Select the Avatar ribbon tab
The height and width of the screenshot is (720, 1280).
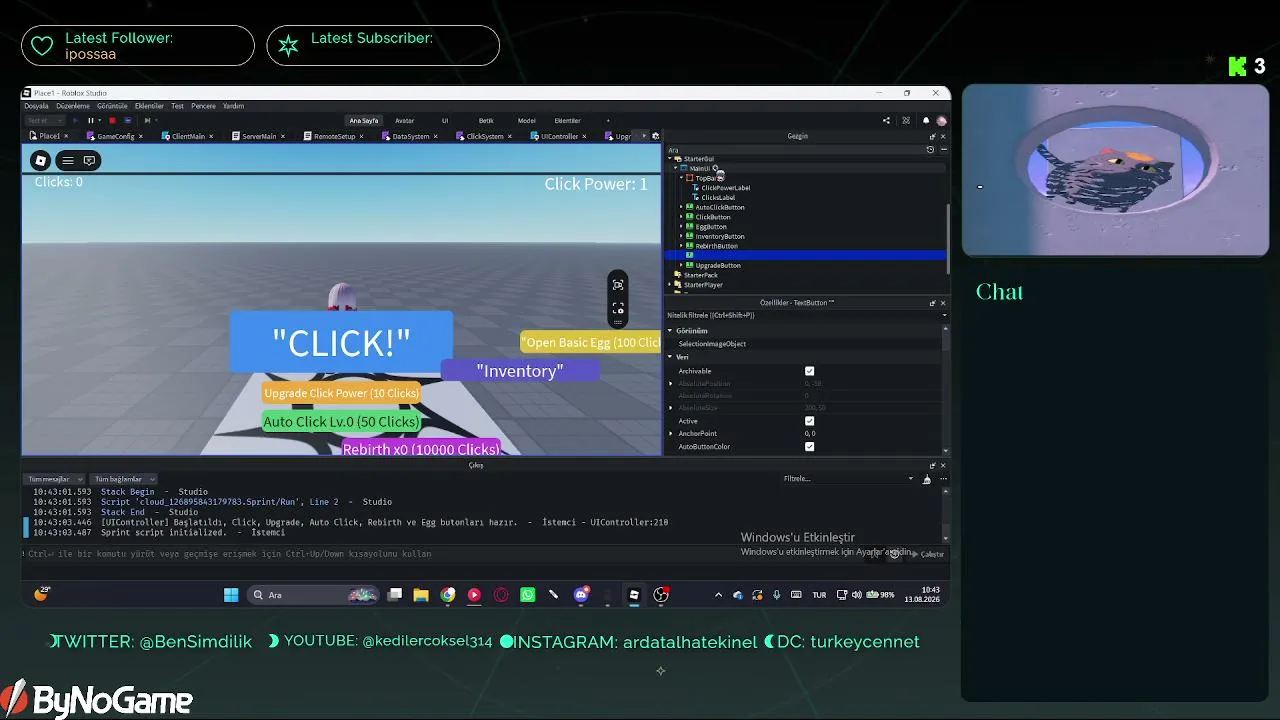[x=404, y=121]
